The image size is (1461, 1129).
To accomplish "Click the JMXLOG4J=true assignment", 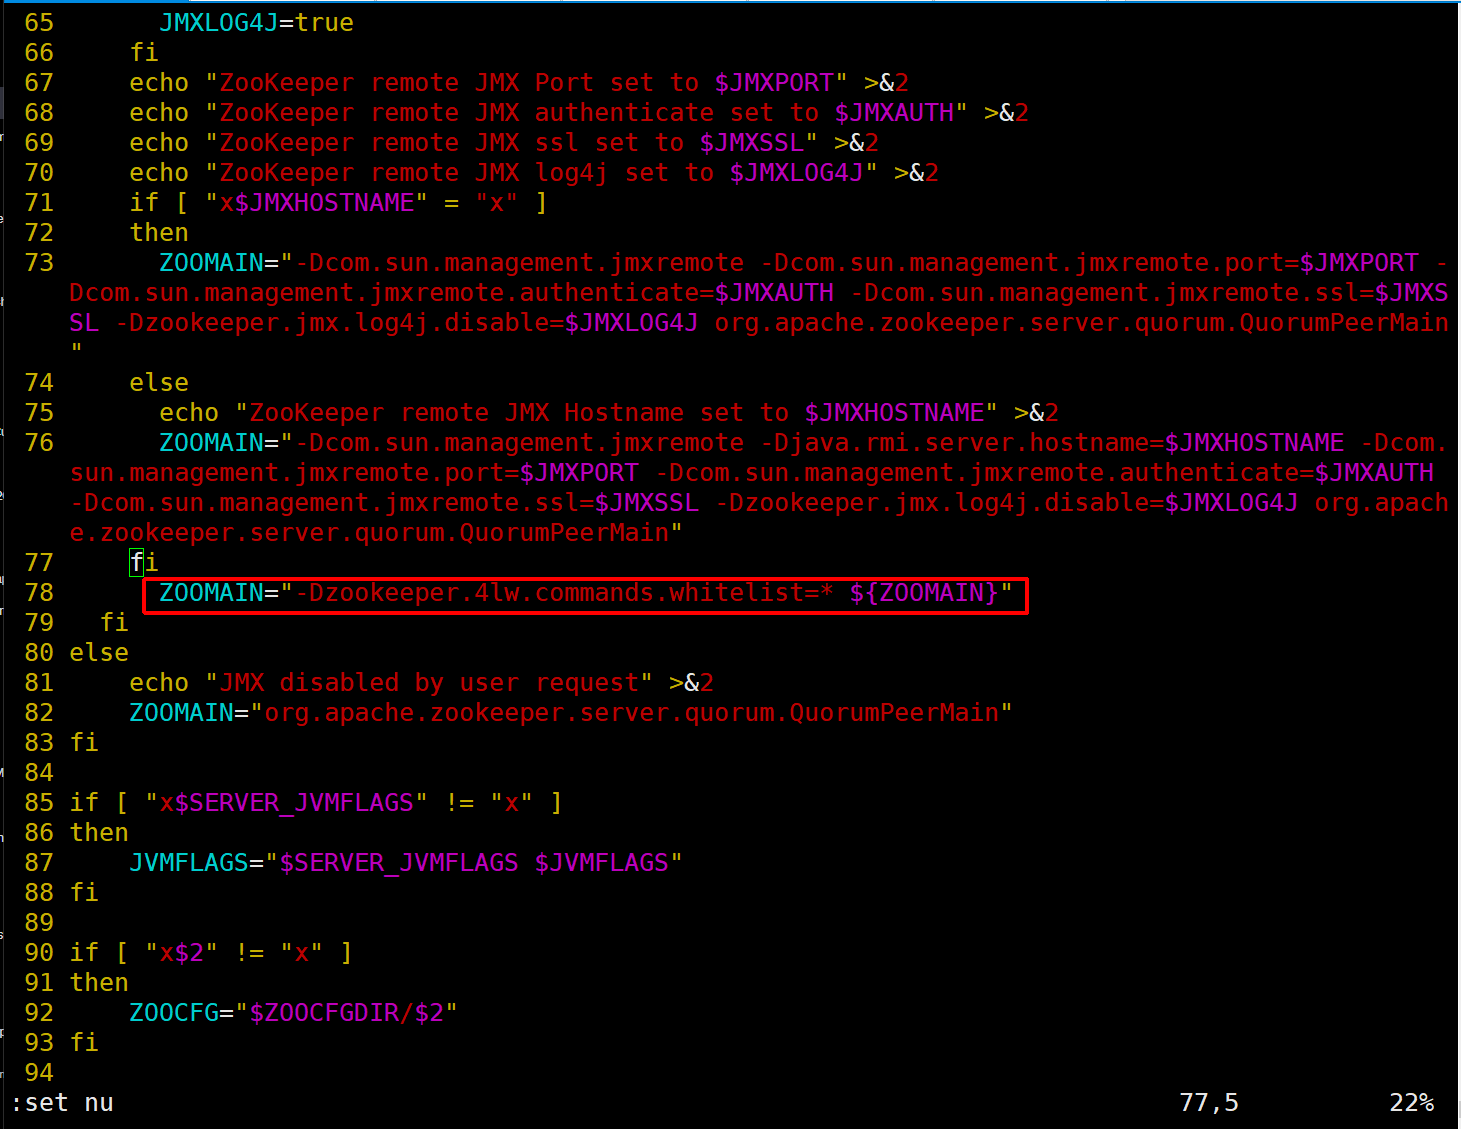I will pos(256,23).
